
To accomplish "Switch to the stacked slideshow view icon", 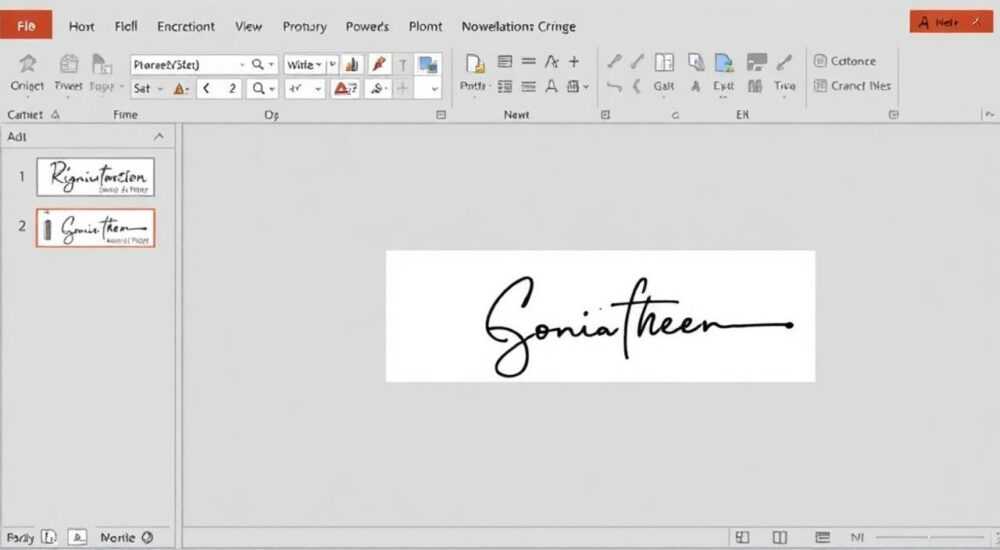I will click(x=823, y=537).
